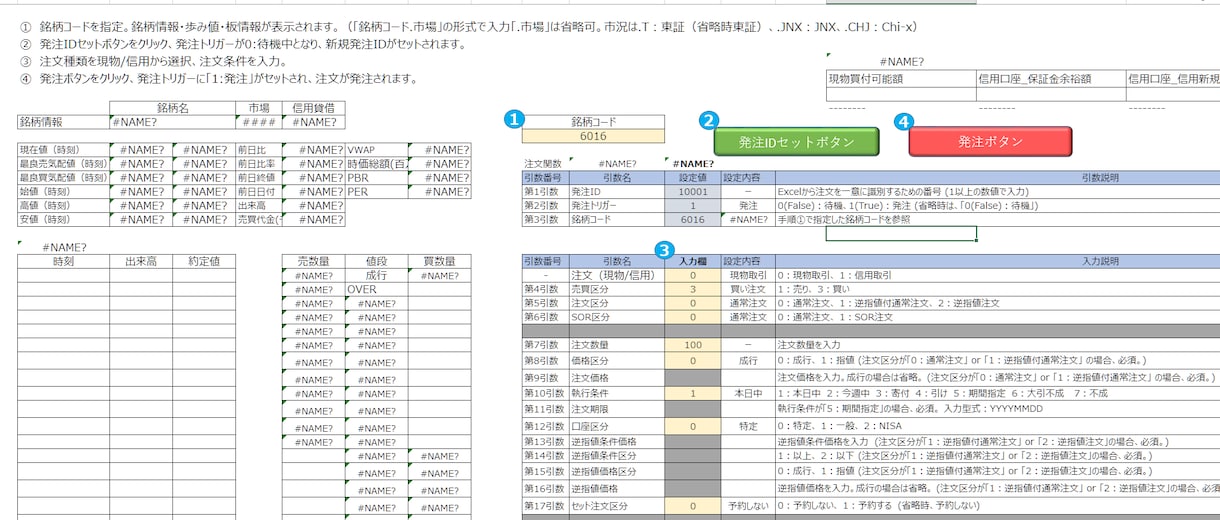Select the 10001 value in the 発注ID row
Image resolution: width=1220 pixels, height=520 pixels.
tap(692, 191)
